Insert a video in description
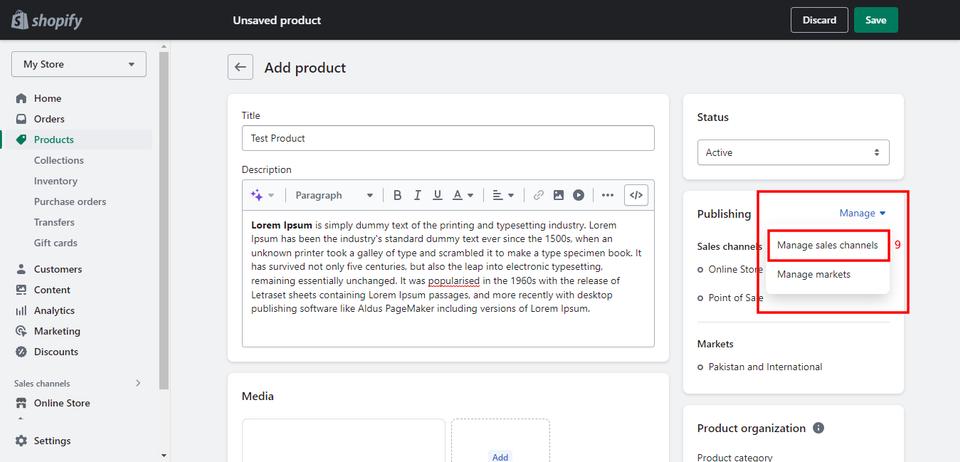960x462 pixels. click(x=579, y=195)
